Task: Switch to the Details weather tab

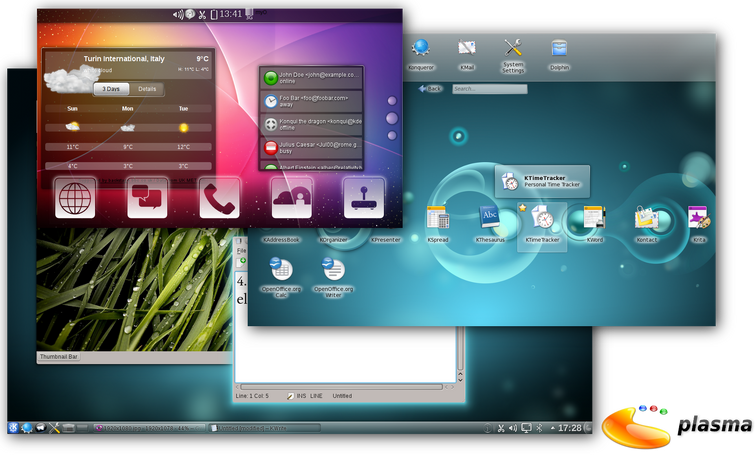Action: tap(147, 89)
